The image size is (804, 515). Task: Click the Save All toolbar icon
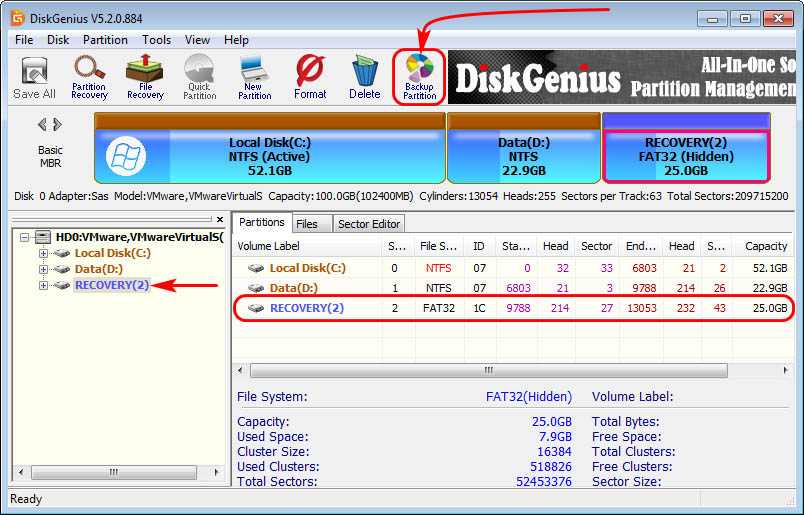pos(34,77)
